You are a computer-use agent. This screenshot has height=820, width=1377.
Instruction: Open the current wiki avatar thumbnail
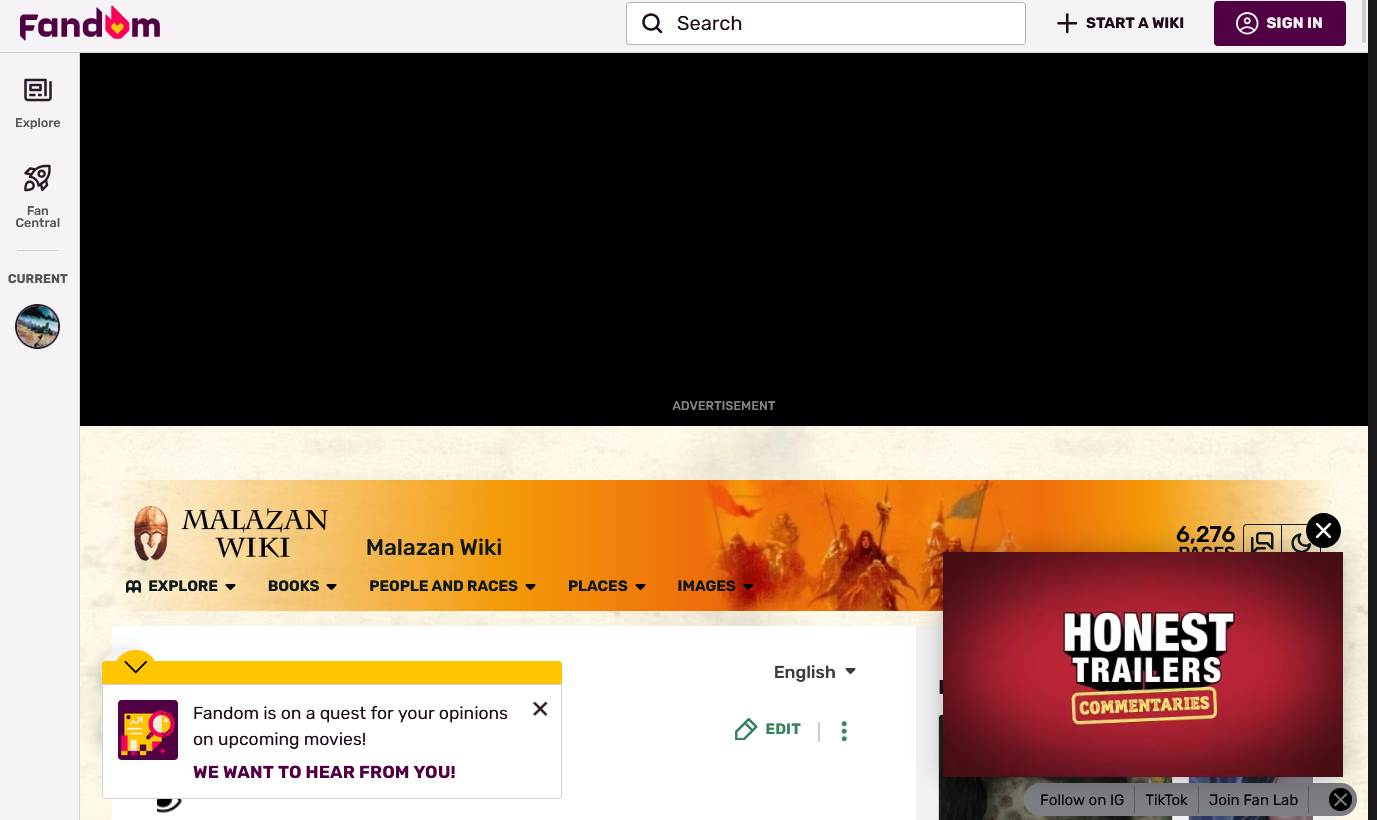[x=38, y=327]
